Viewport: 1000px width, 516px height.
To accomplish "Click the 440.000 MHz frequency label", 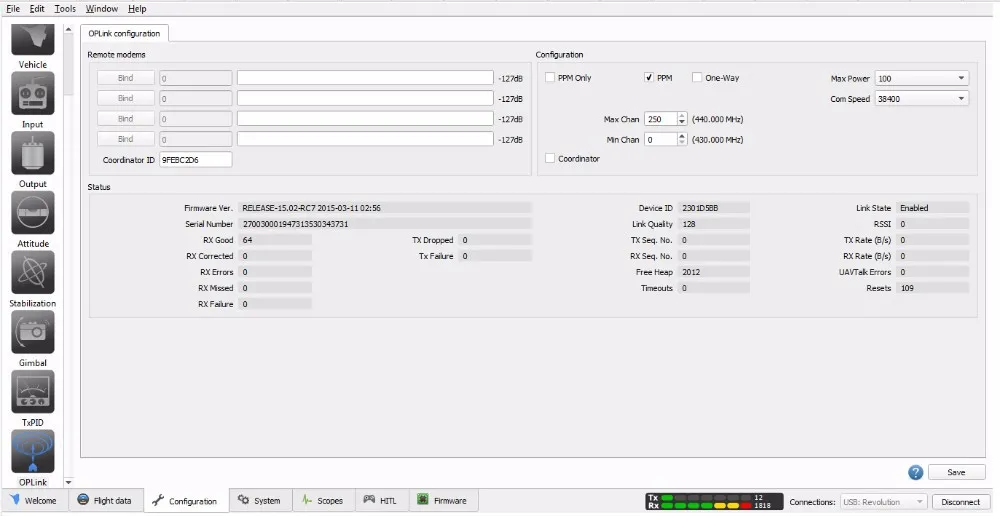I will [x=717, y=119].
